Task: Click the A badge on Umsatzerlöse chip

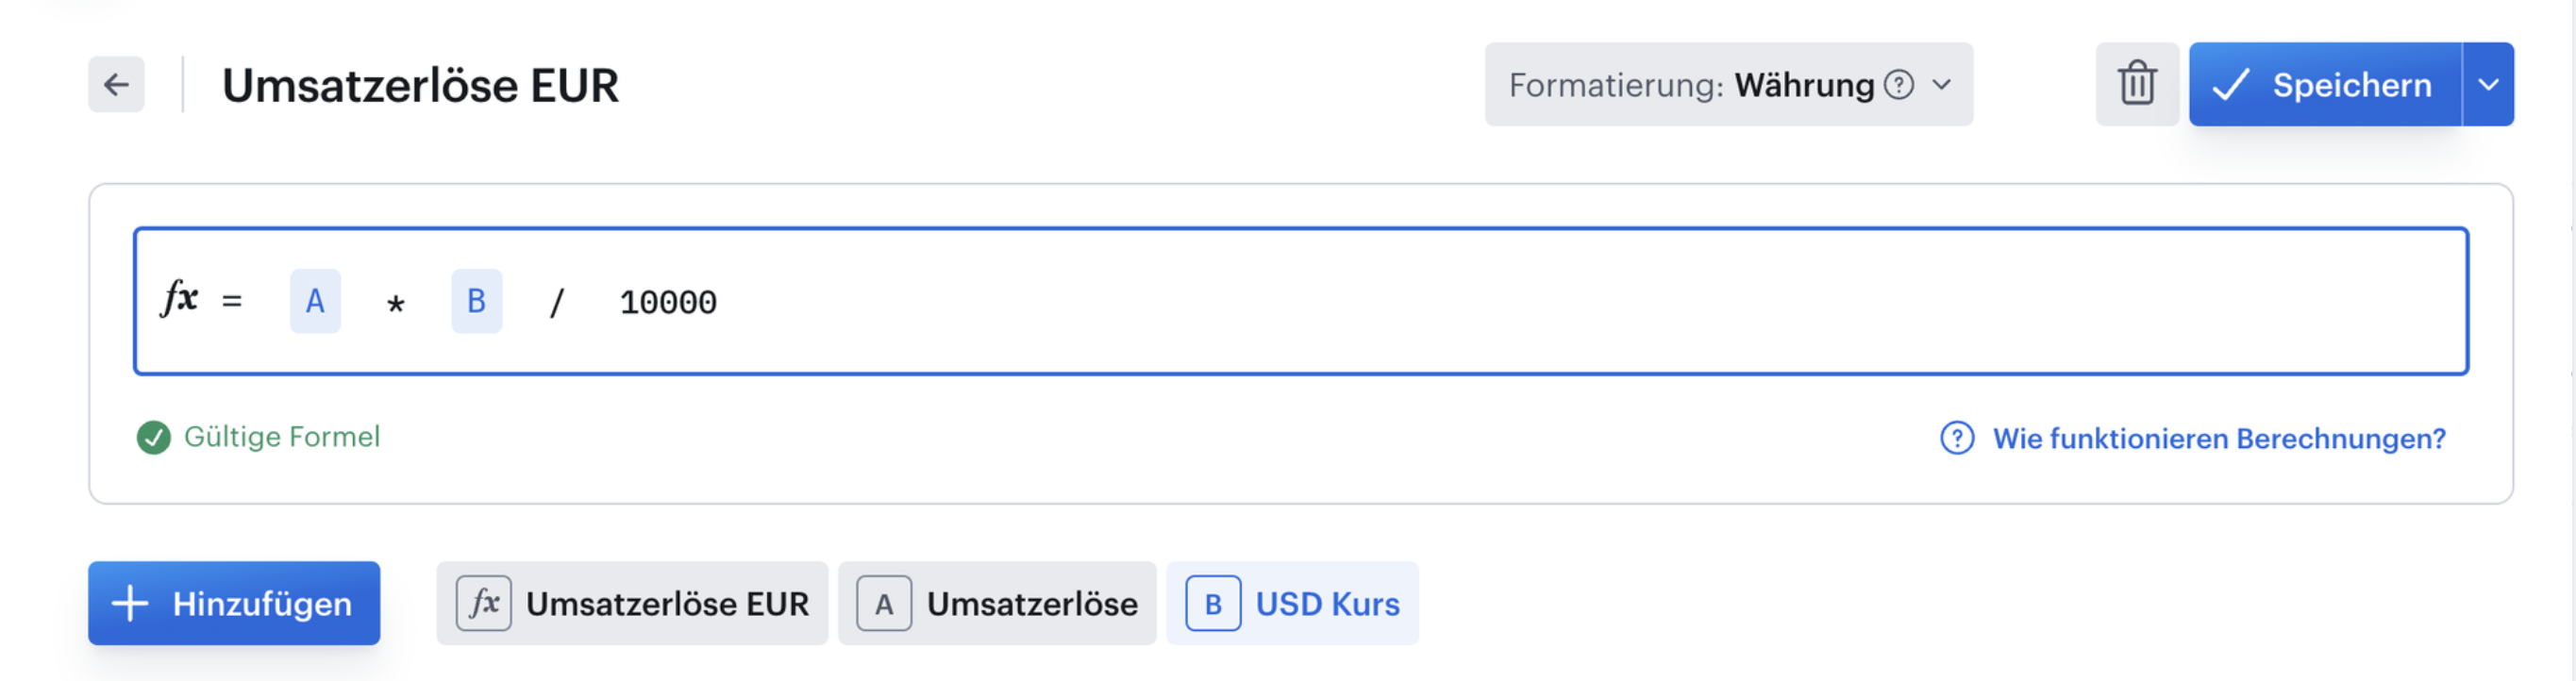Action: [884, 603]
